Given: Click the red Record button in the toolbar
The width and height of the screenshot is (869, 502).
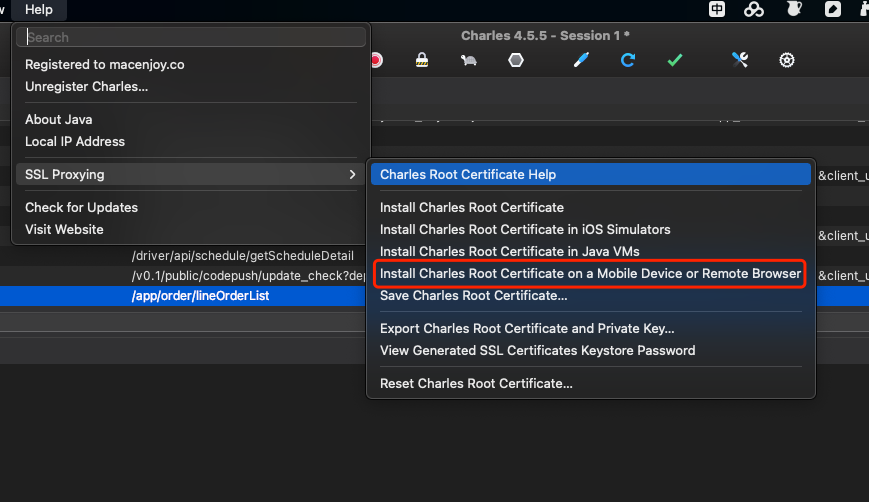Looking at the screenshot, I should pos(376,60).
